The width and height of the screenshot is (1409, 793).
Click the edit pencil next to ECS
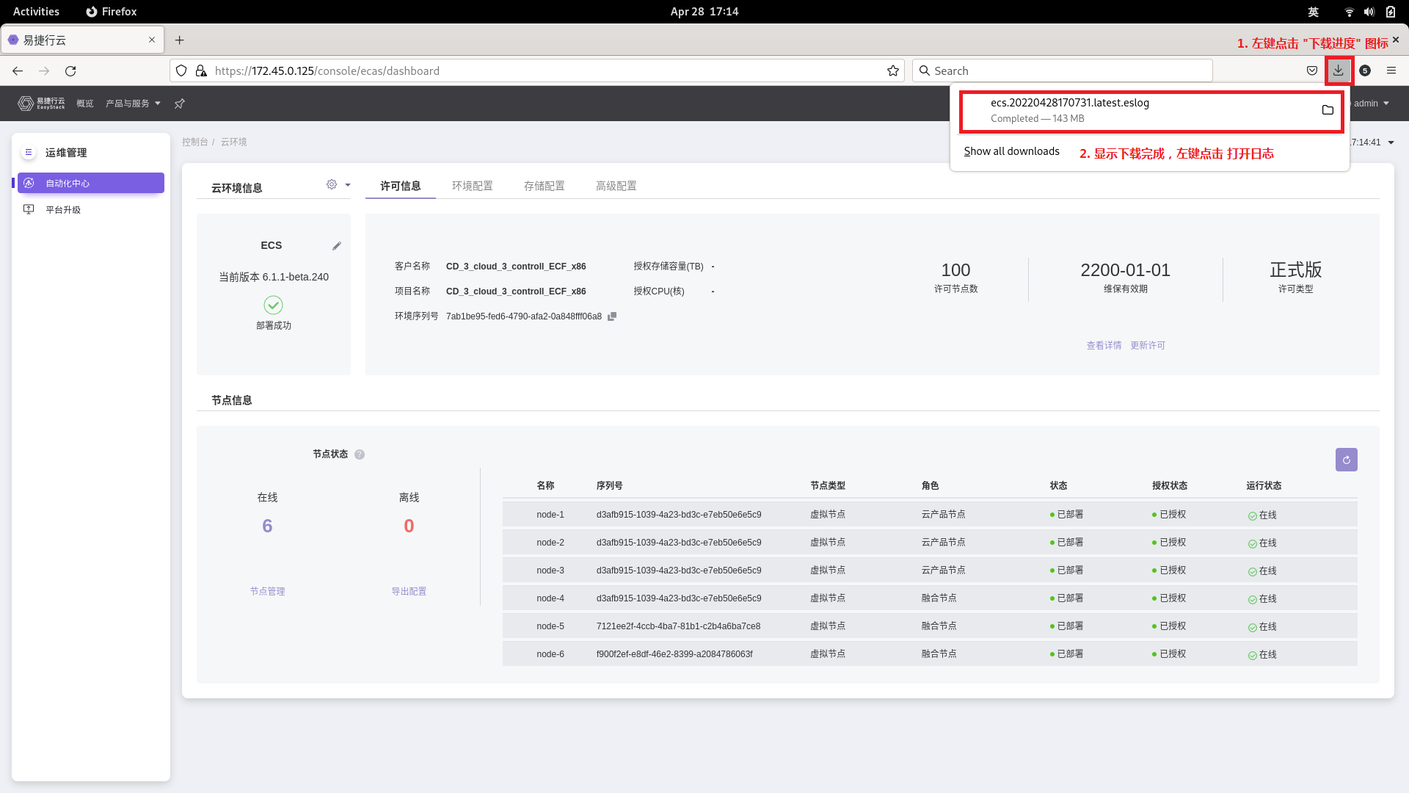337,246
